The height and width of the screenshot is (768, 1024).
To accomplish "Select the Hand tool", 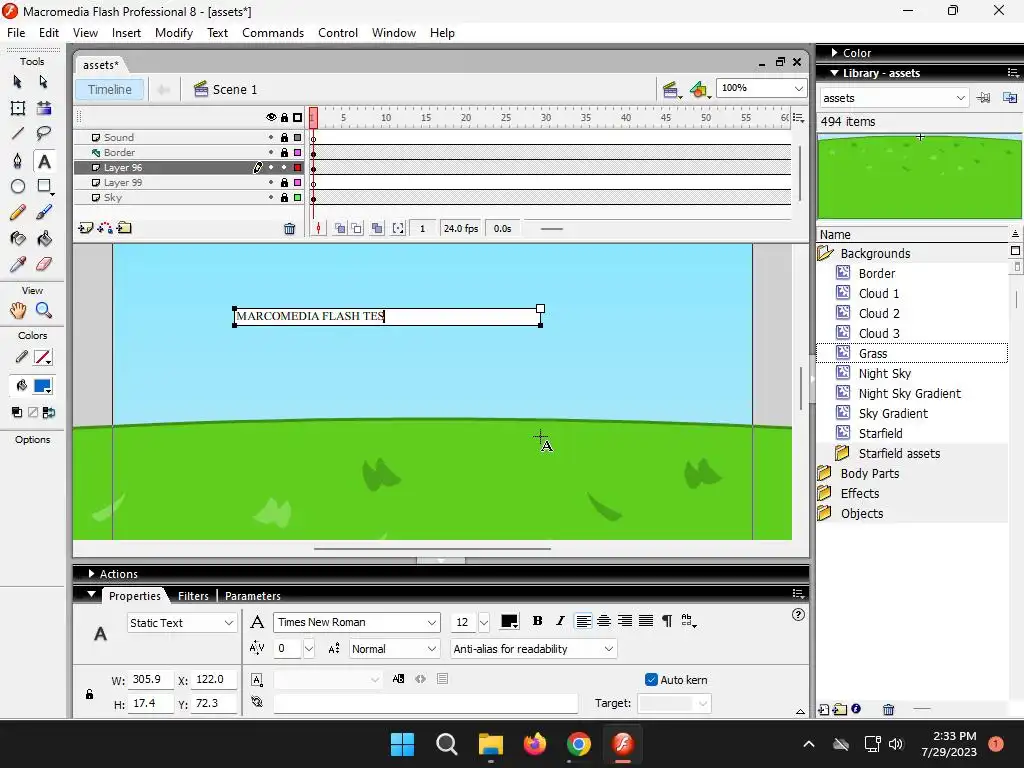I will pos(18,311).
